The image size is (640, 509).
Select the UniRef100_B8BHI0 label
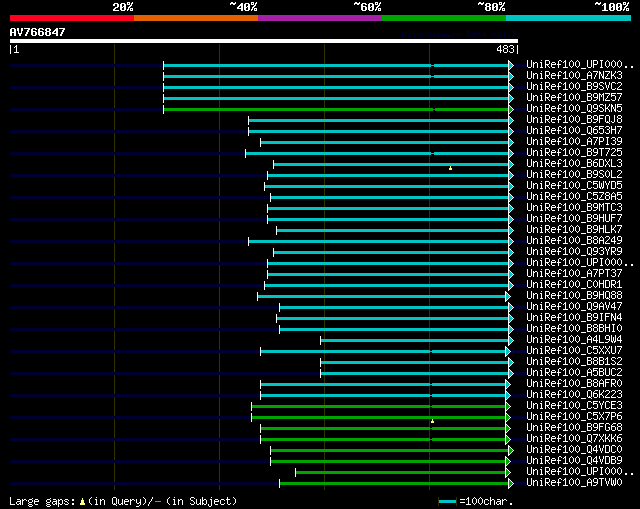[574, 329]
